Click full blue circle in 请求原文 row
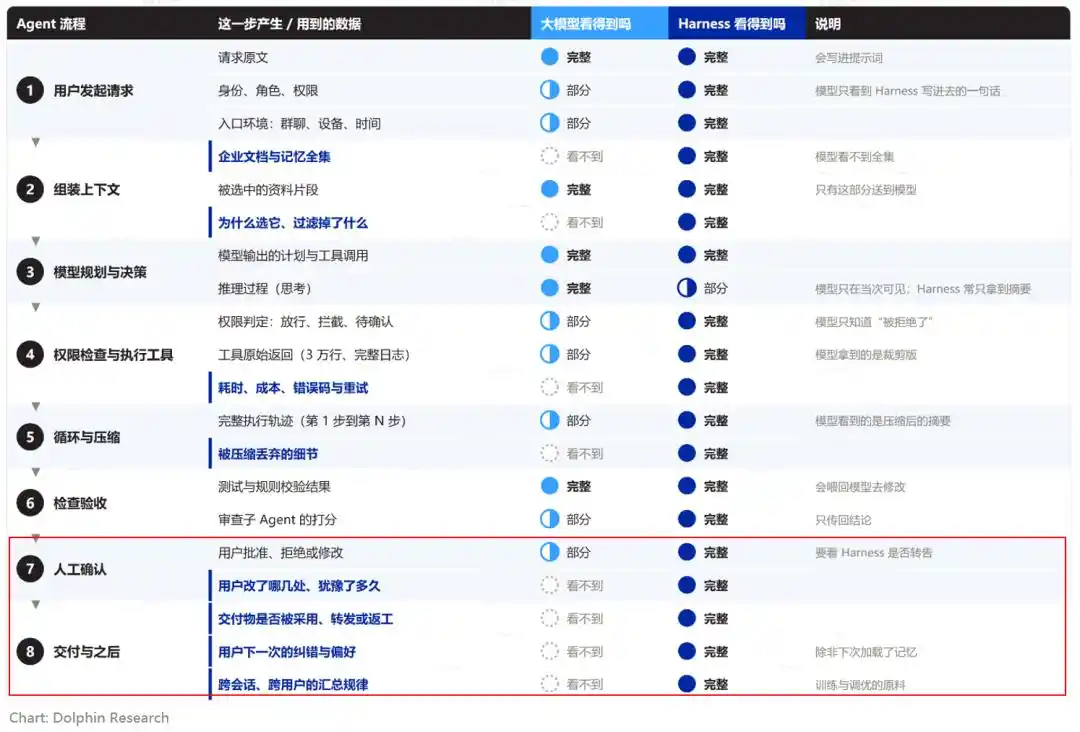The image size is (1080, 732). click(550, 57)
